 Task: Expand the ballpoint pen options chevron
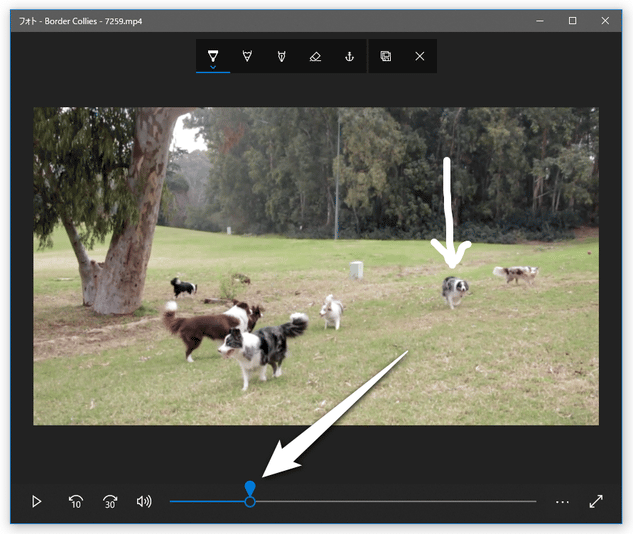(x=213, y=68)
